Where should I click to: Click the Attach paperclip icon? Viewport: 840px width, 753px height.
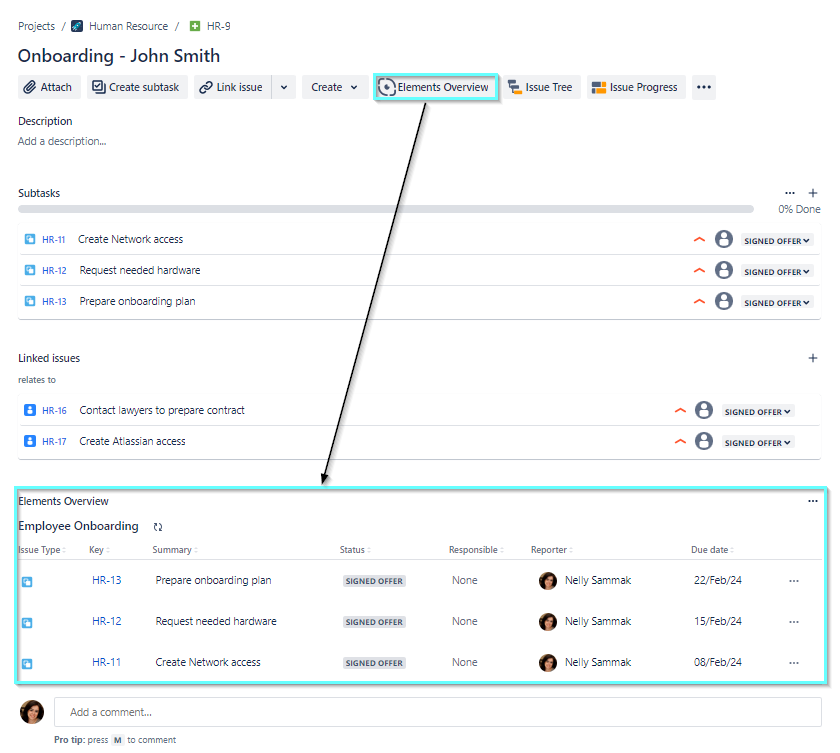tap(29, 87)
